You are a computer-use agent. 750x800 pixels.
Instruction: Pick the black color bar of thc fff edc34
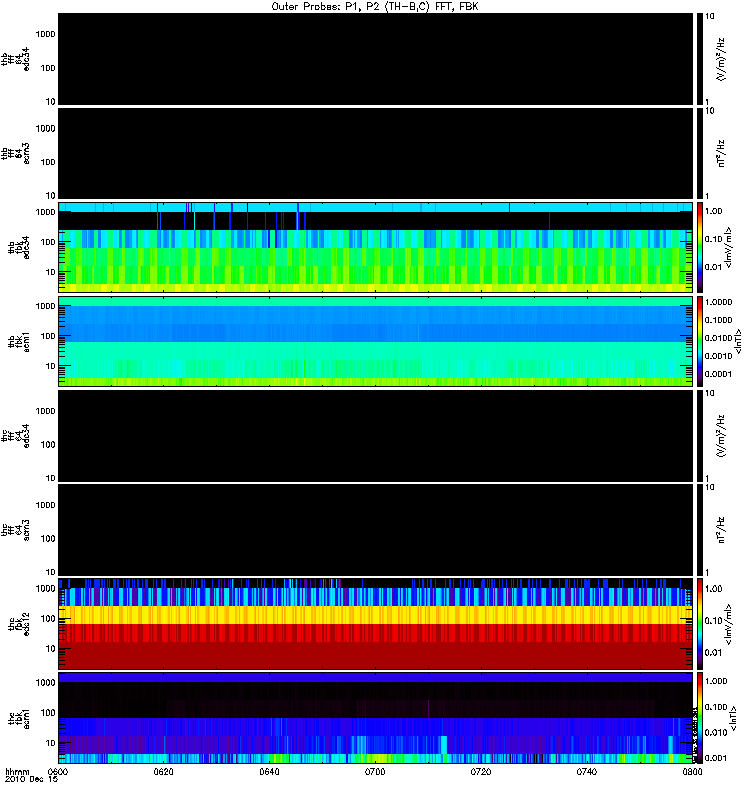tap(699, 436)
